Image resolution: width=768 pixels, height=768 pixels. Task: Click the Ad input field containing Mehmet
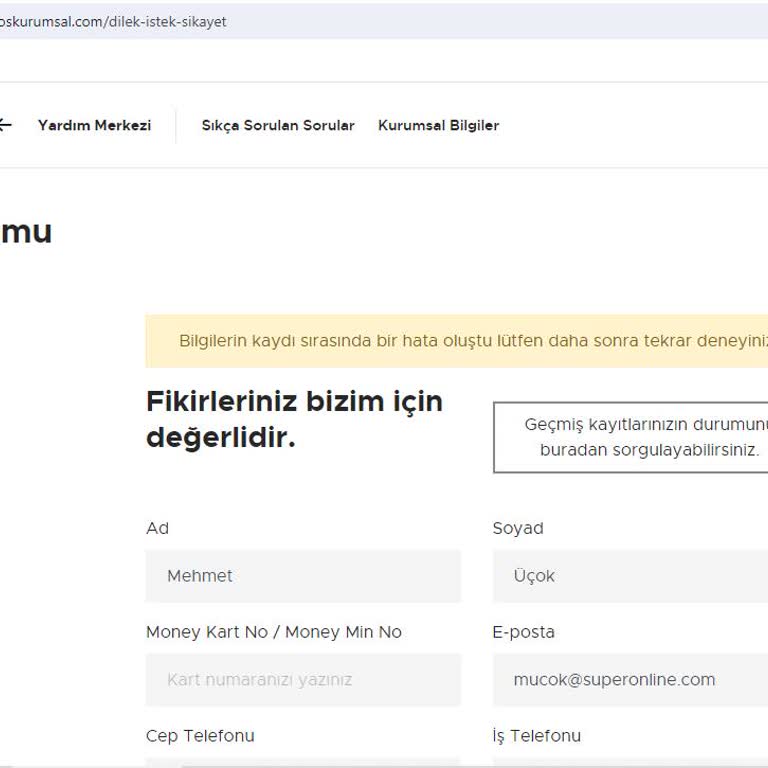click(x=303, y=576)
